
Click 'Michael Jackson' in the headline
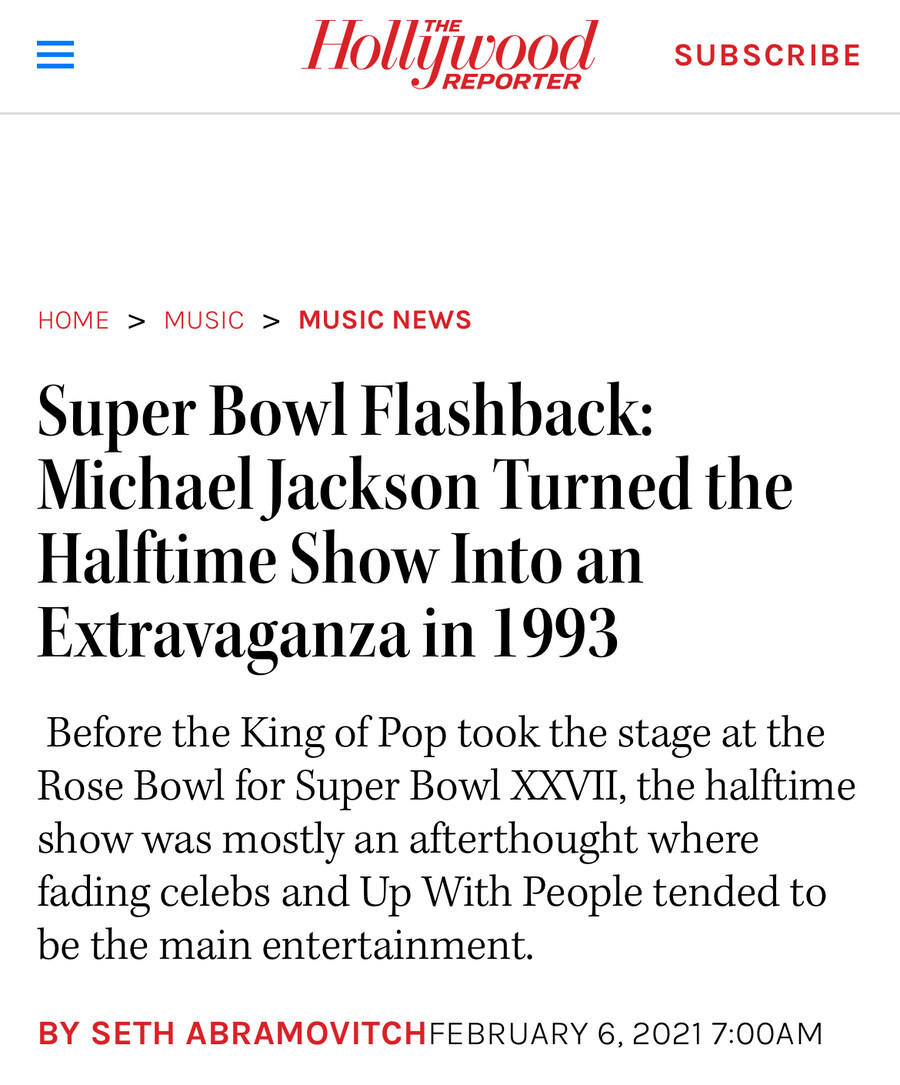click(x=258, y=486)
